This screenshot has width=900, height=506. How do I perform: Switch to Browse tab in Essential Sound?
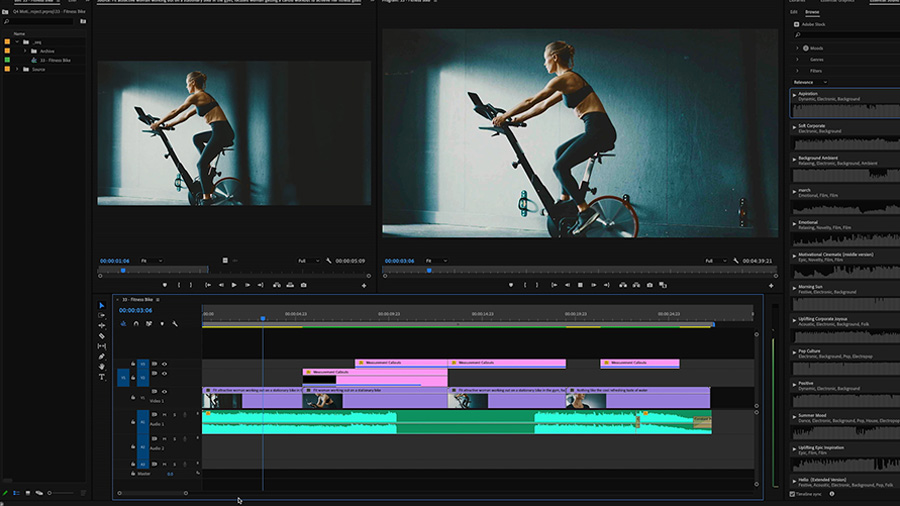coord(812,12)
